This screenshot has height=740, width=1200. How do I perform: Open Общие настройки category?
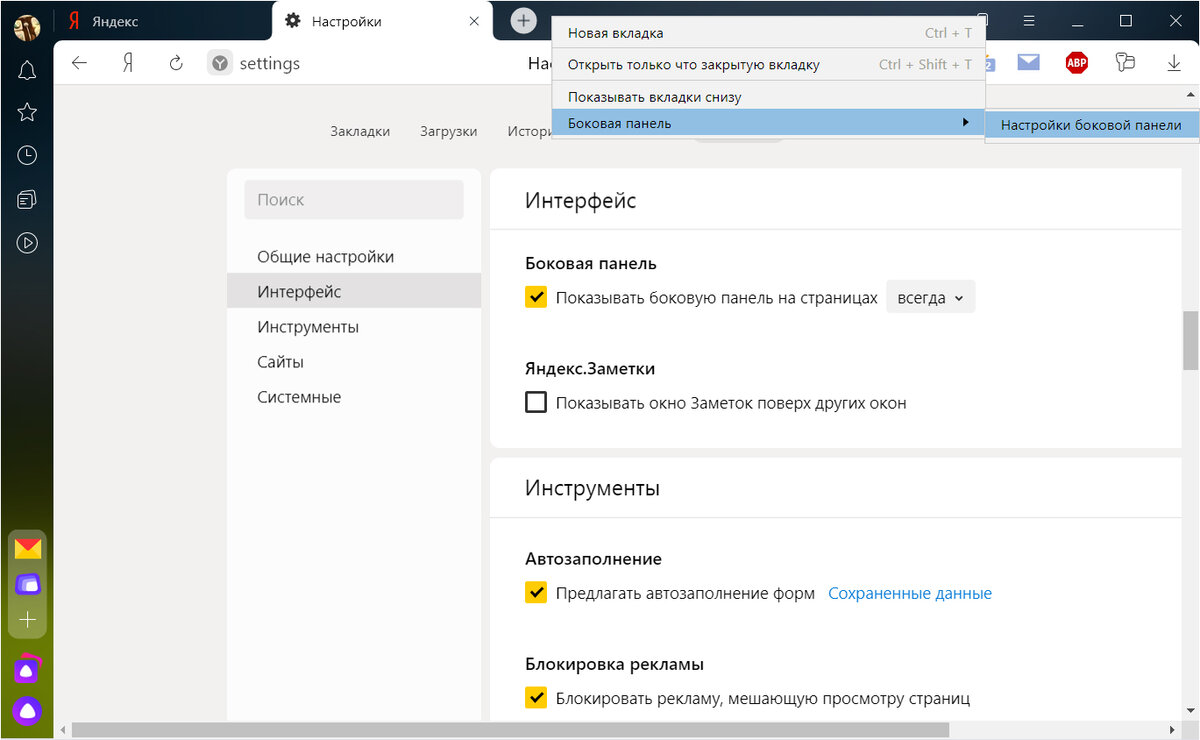354,257
